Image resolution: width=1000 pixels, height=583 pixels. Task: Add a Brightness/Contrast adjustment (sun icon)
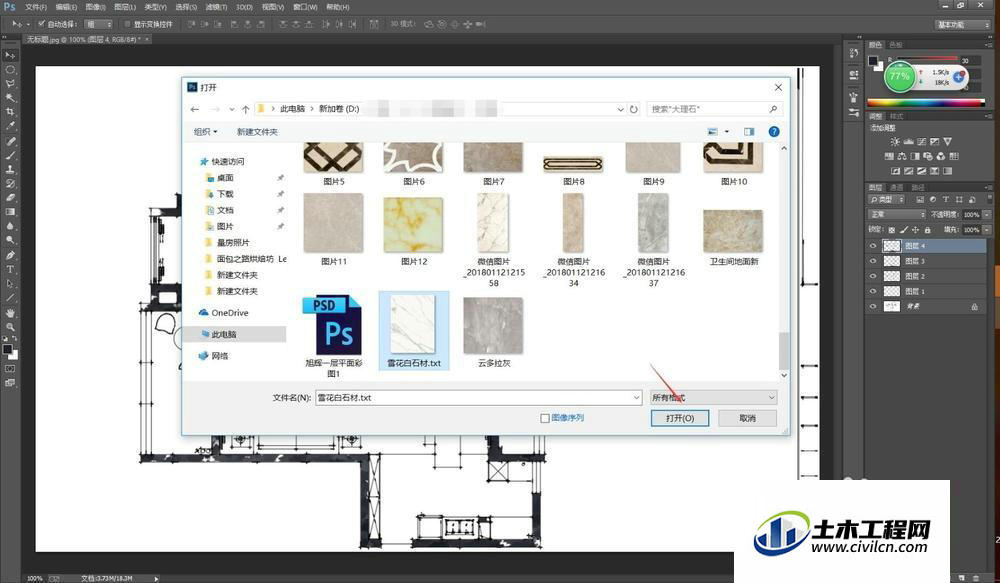[x=895, y=142]
